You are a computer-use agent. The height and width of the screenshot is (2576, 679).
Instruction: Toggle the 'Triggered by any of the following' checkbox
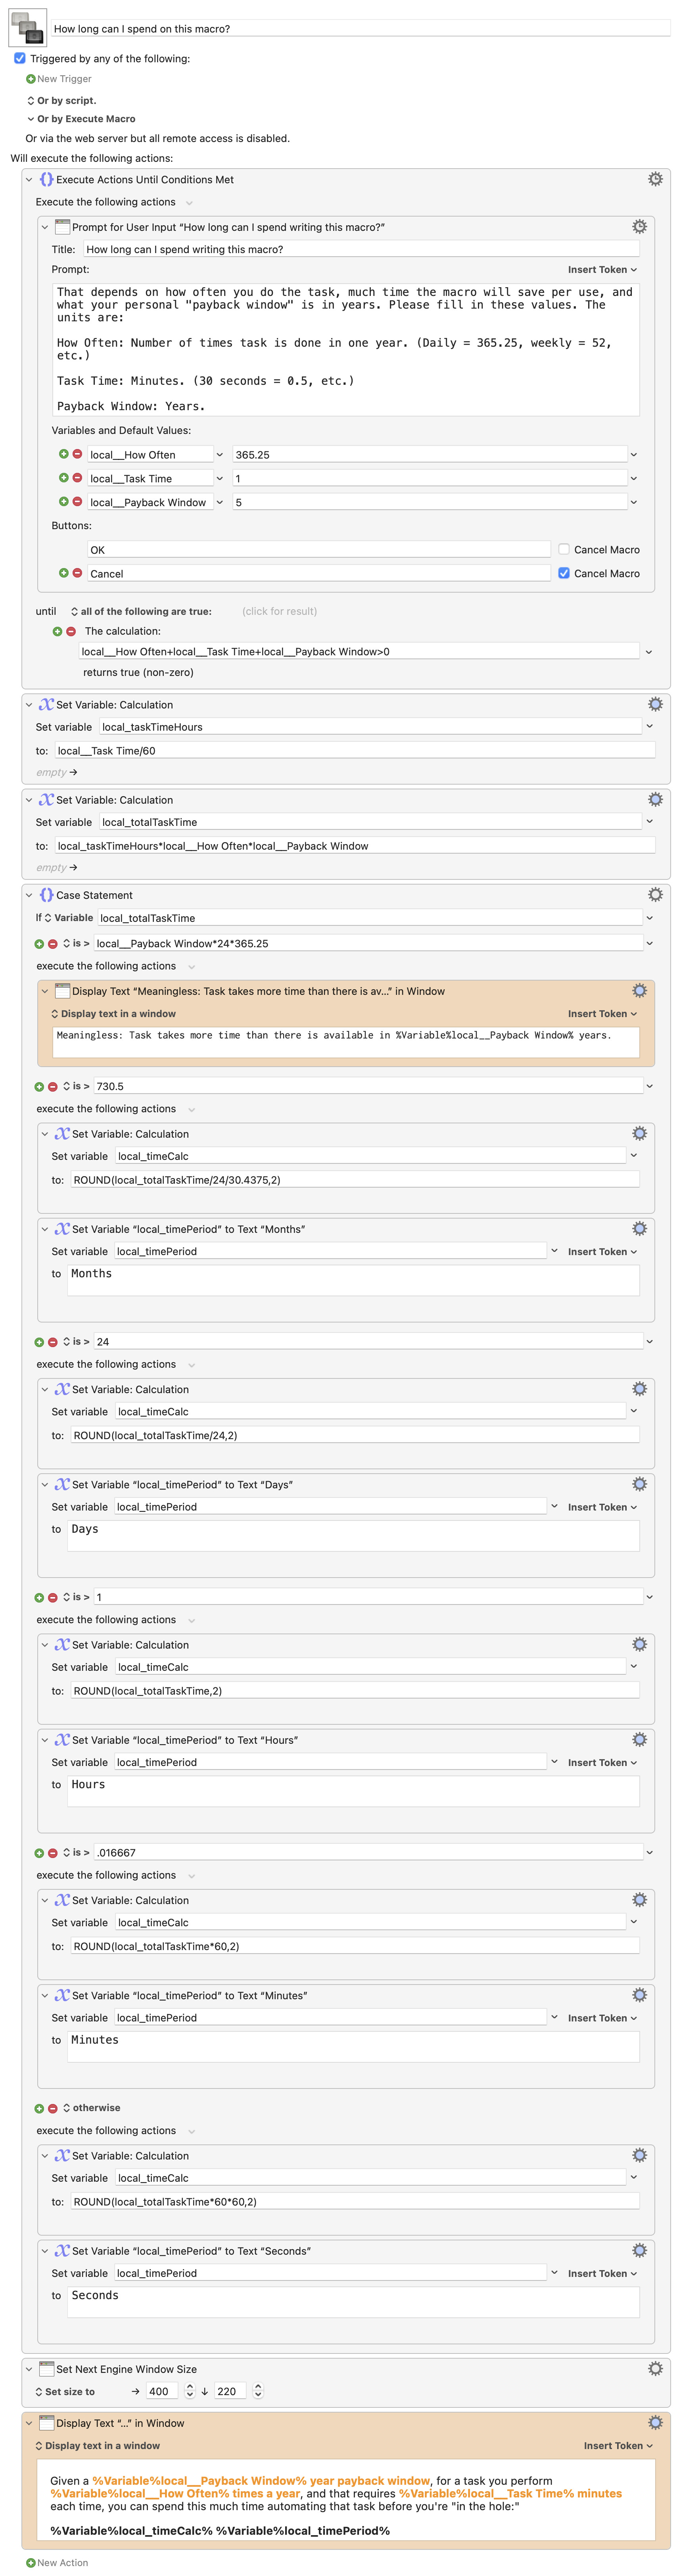19,58
